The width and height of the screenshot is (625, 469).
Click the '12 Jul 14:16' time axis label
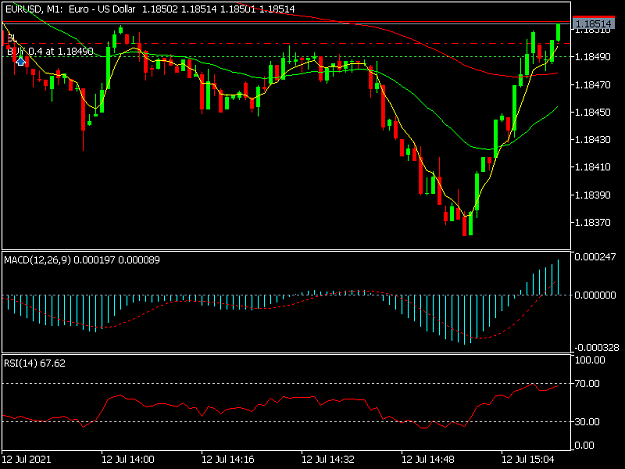tap(228, 459)
